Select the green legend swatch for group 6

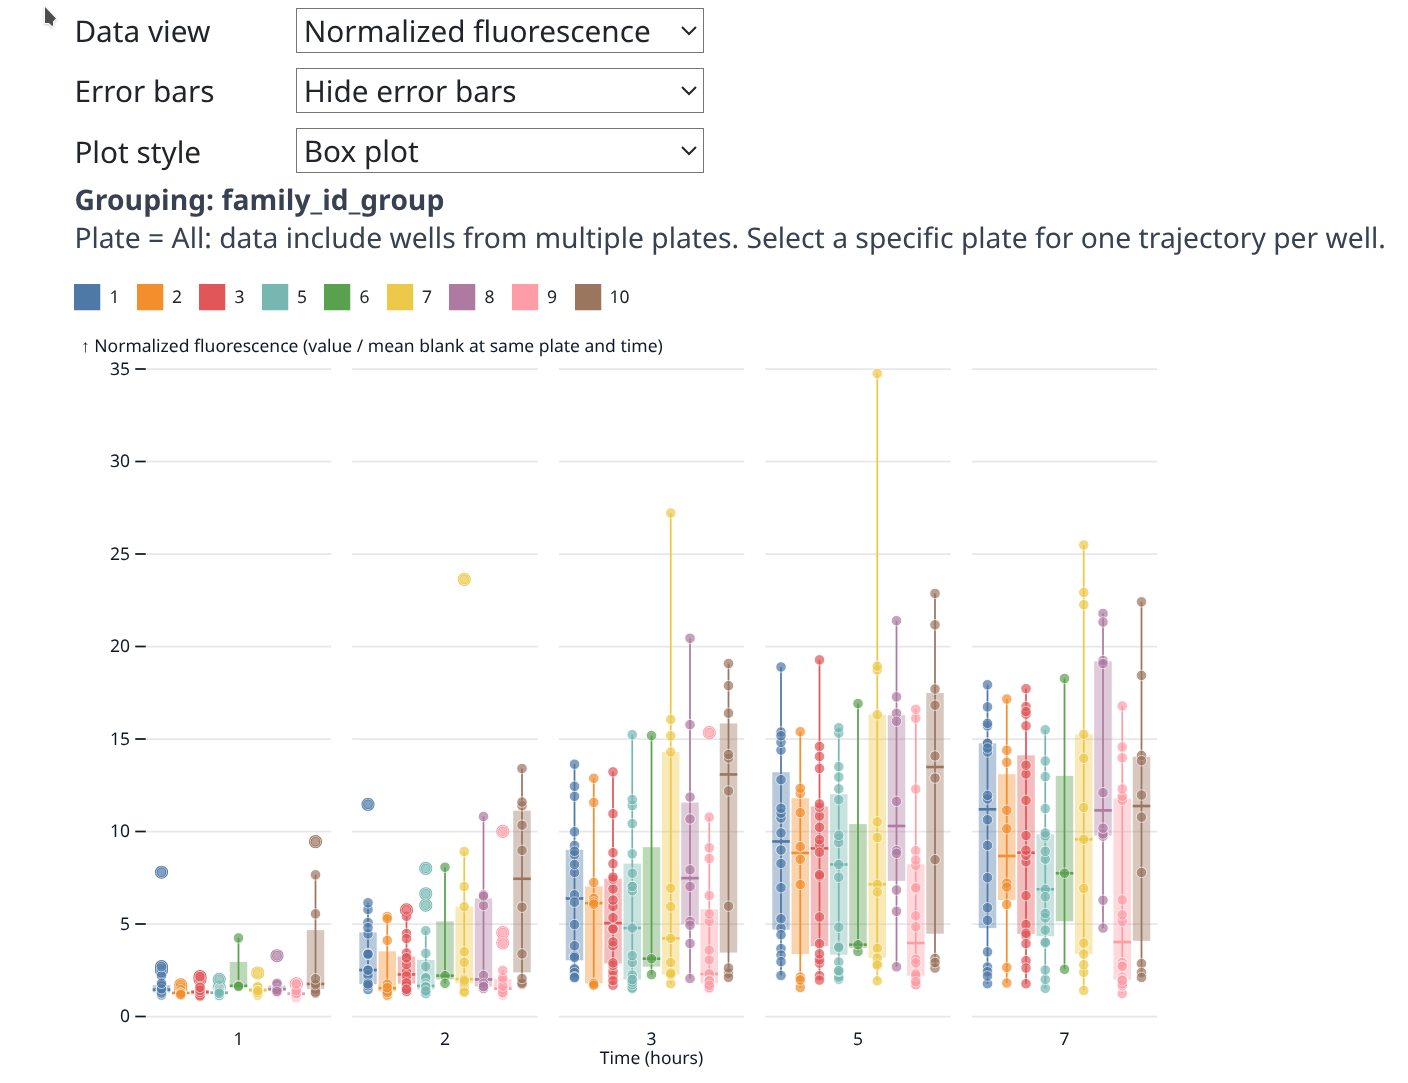337,297
